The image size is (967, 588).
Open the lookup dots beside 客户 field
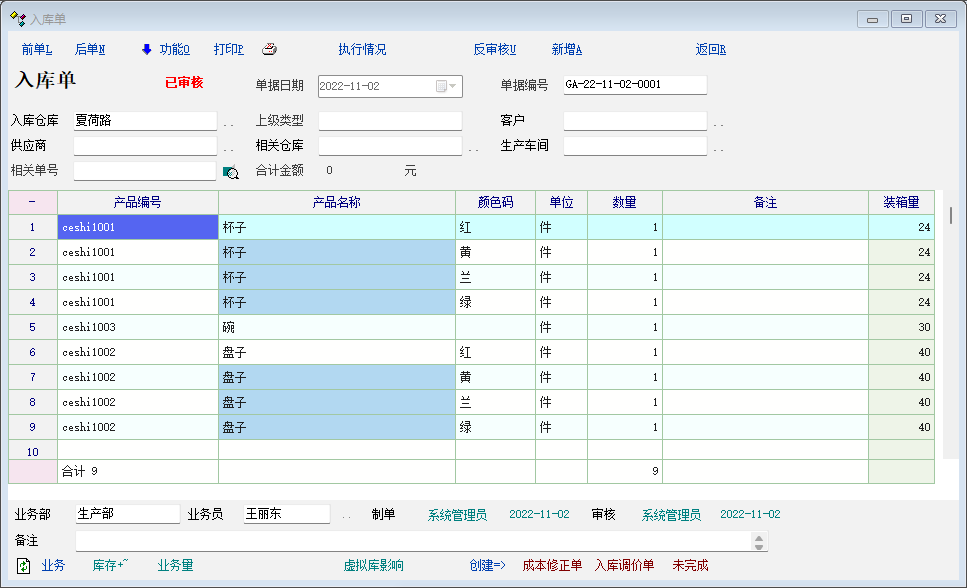pos(718,123)
